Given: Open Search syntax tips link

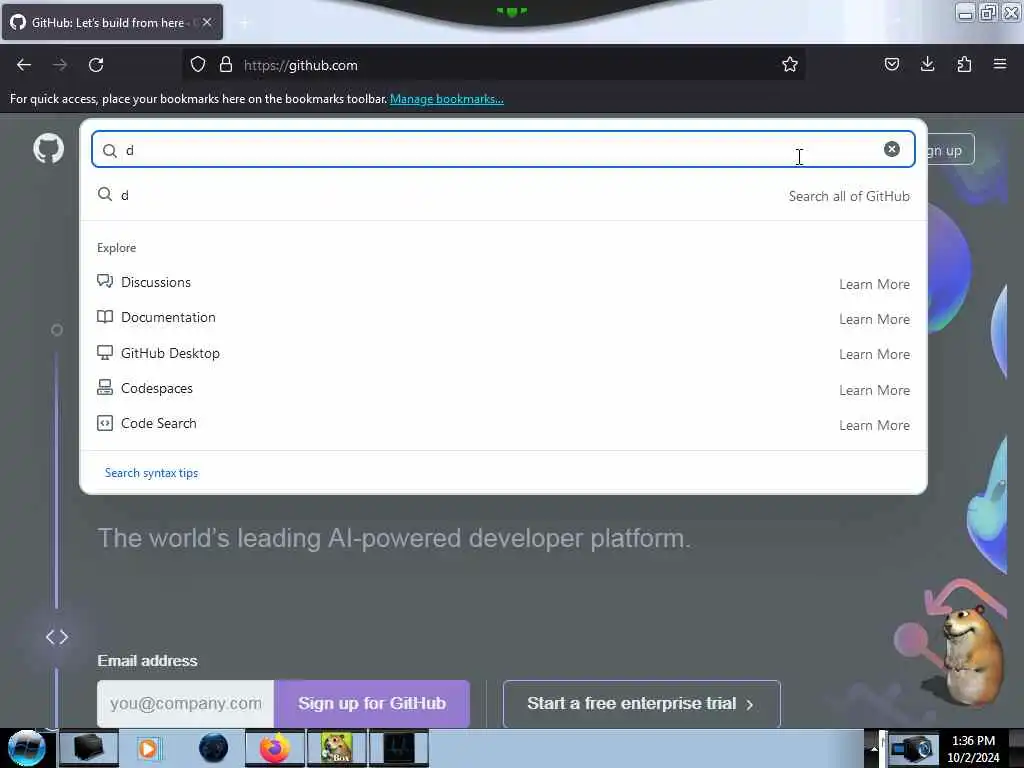Looking at the screenshot, I should [x=152, y=473].
